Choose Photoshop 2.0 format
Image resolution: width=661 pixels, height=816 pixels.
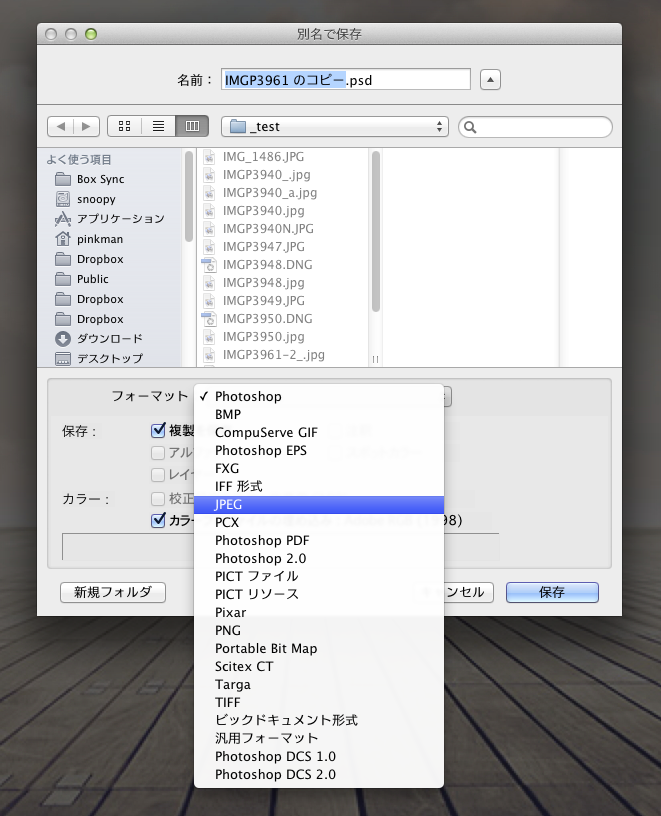(x=319, y=558)
